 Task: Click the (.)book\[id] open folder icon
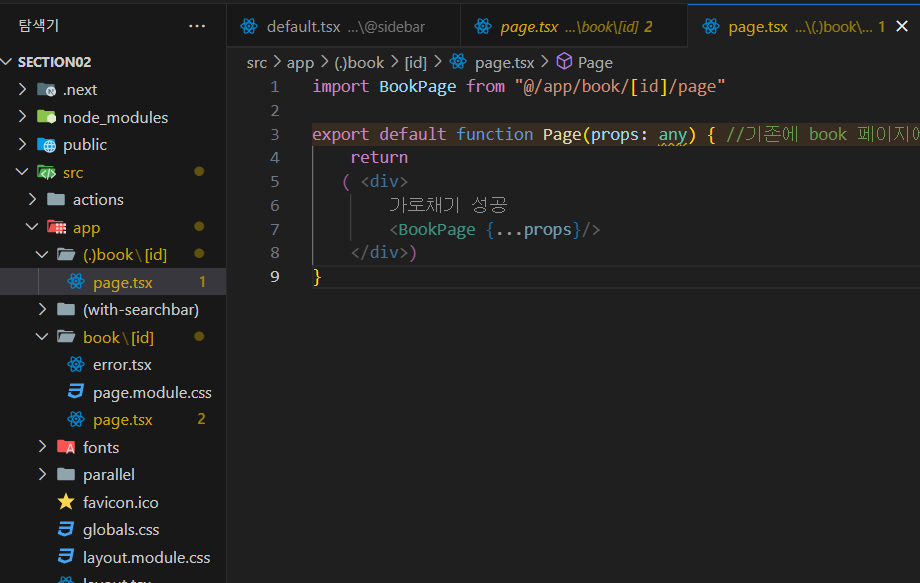coord(66,255)
